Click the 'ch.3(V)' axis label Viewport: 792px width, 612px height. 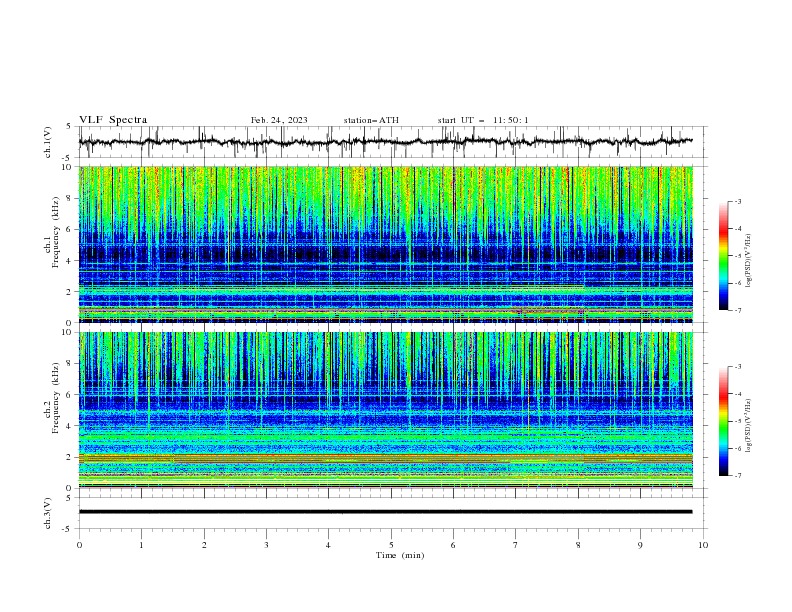(48, 513)
